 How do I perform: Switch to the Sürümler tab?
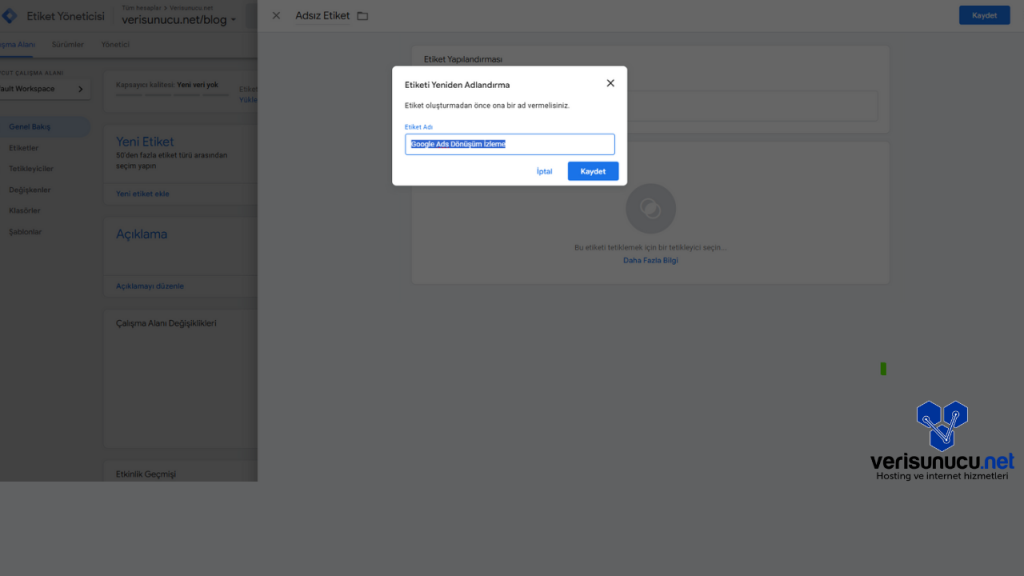[68, 44]
